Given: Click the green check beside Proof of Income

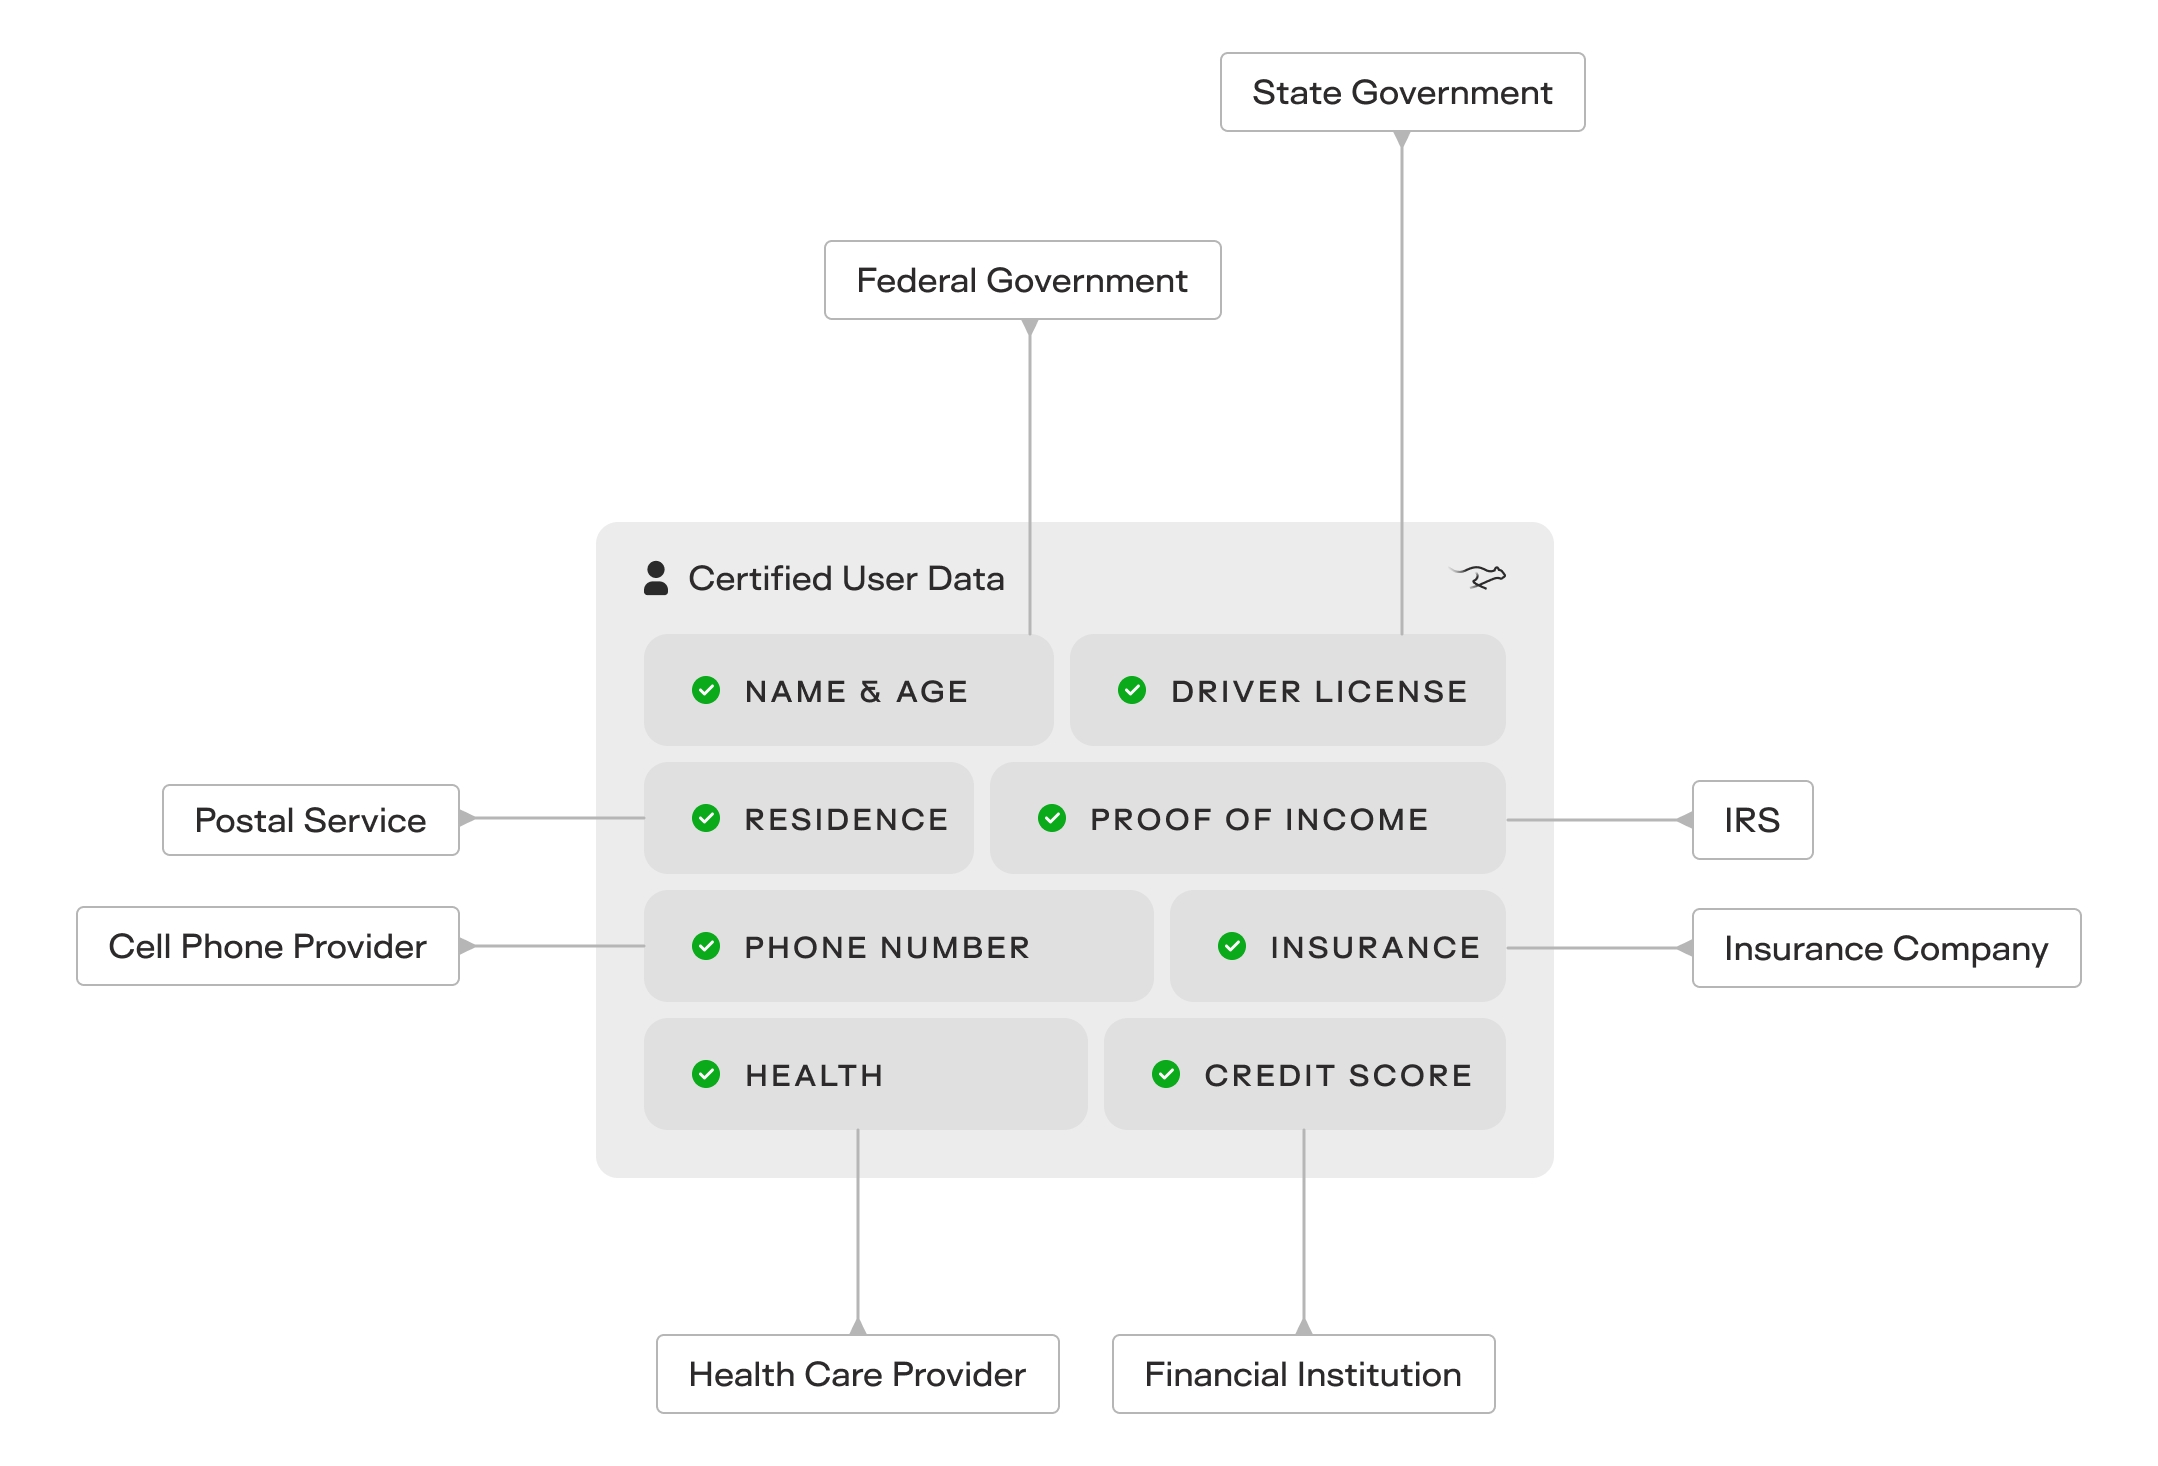Looking at the screenshot, I should tap(1052, 818).
